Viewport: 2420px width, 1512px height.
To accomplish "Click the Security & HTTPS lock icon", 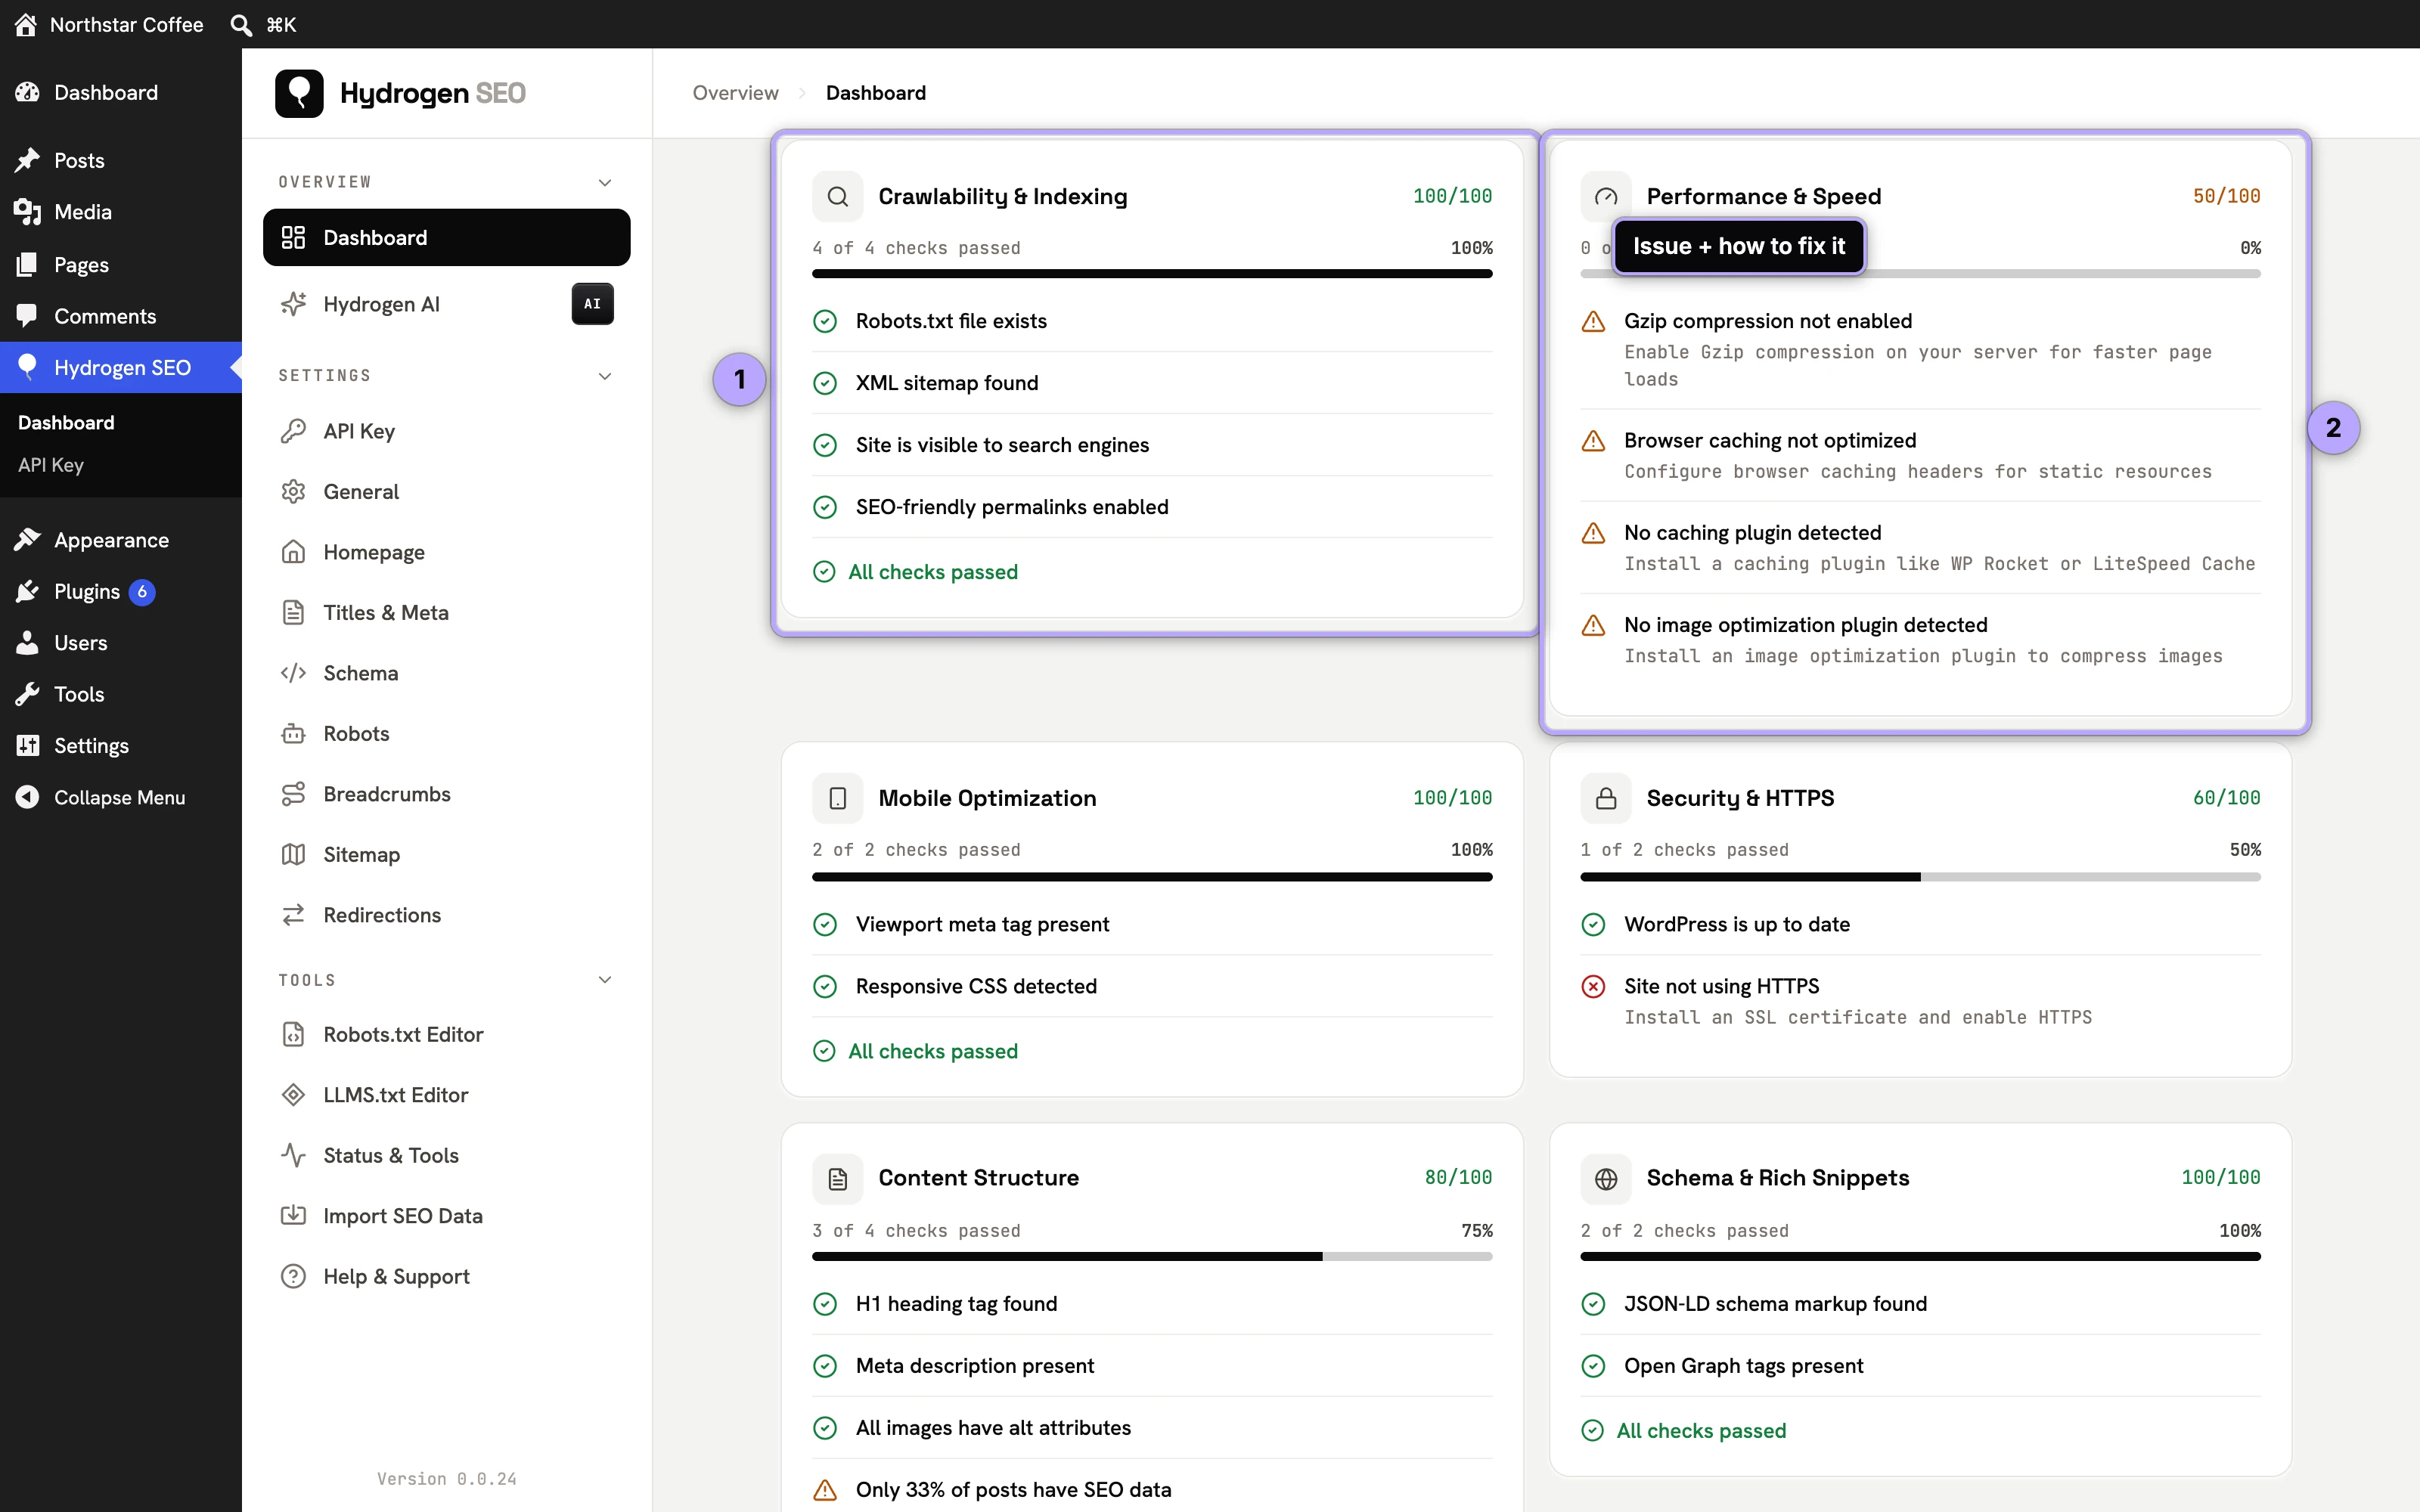I will tap(1605, 798).
